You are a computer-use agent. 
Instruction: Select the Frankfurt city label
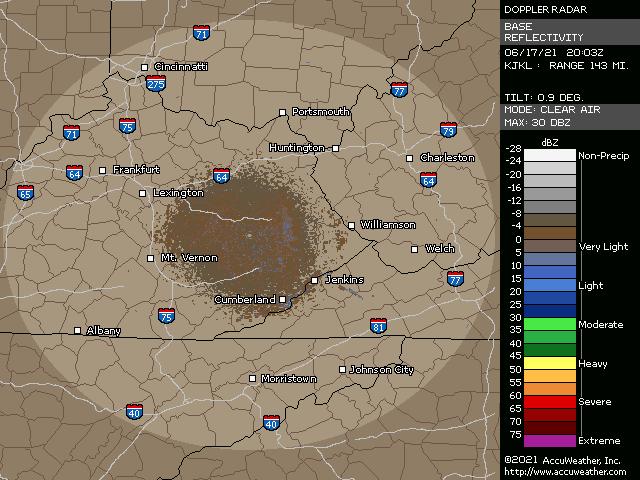(x=136, y=170)
